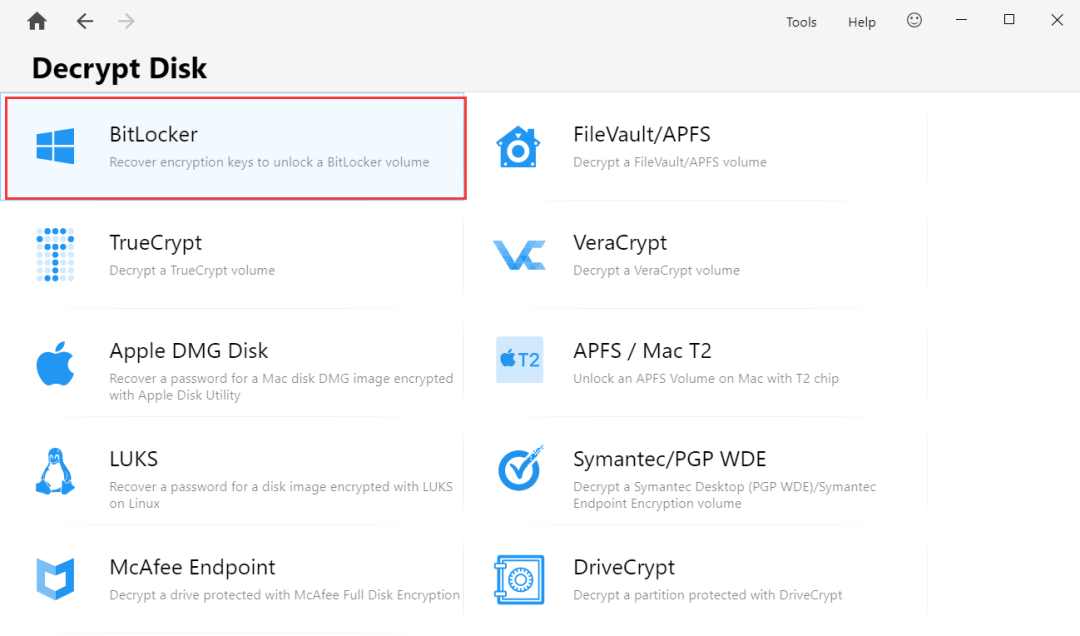Close the application window
Screen dimensions: 1080x636
(1057, 20)
